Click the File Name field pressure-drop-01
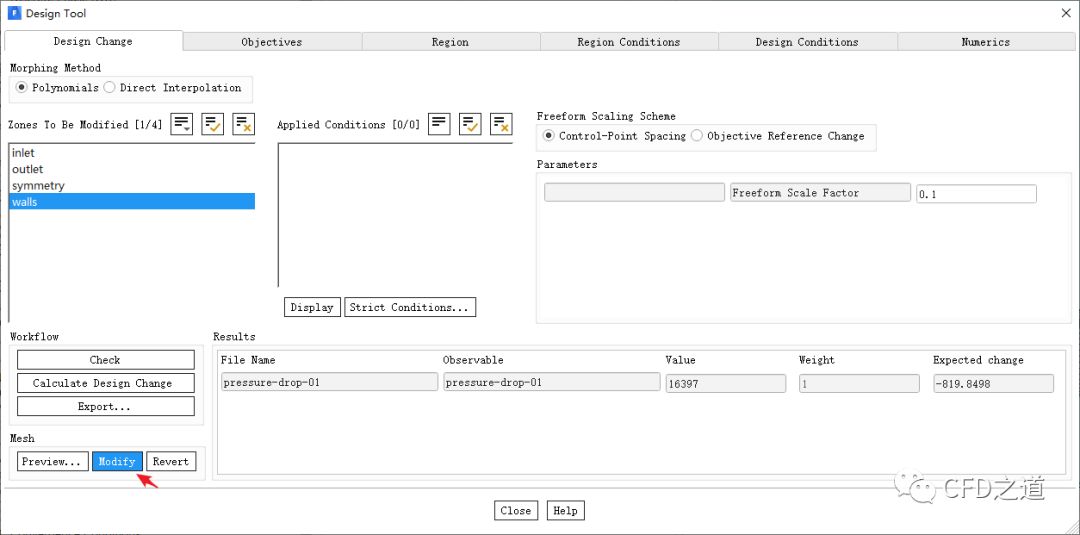 click(329, 384)
